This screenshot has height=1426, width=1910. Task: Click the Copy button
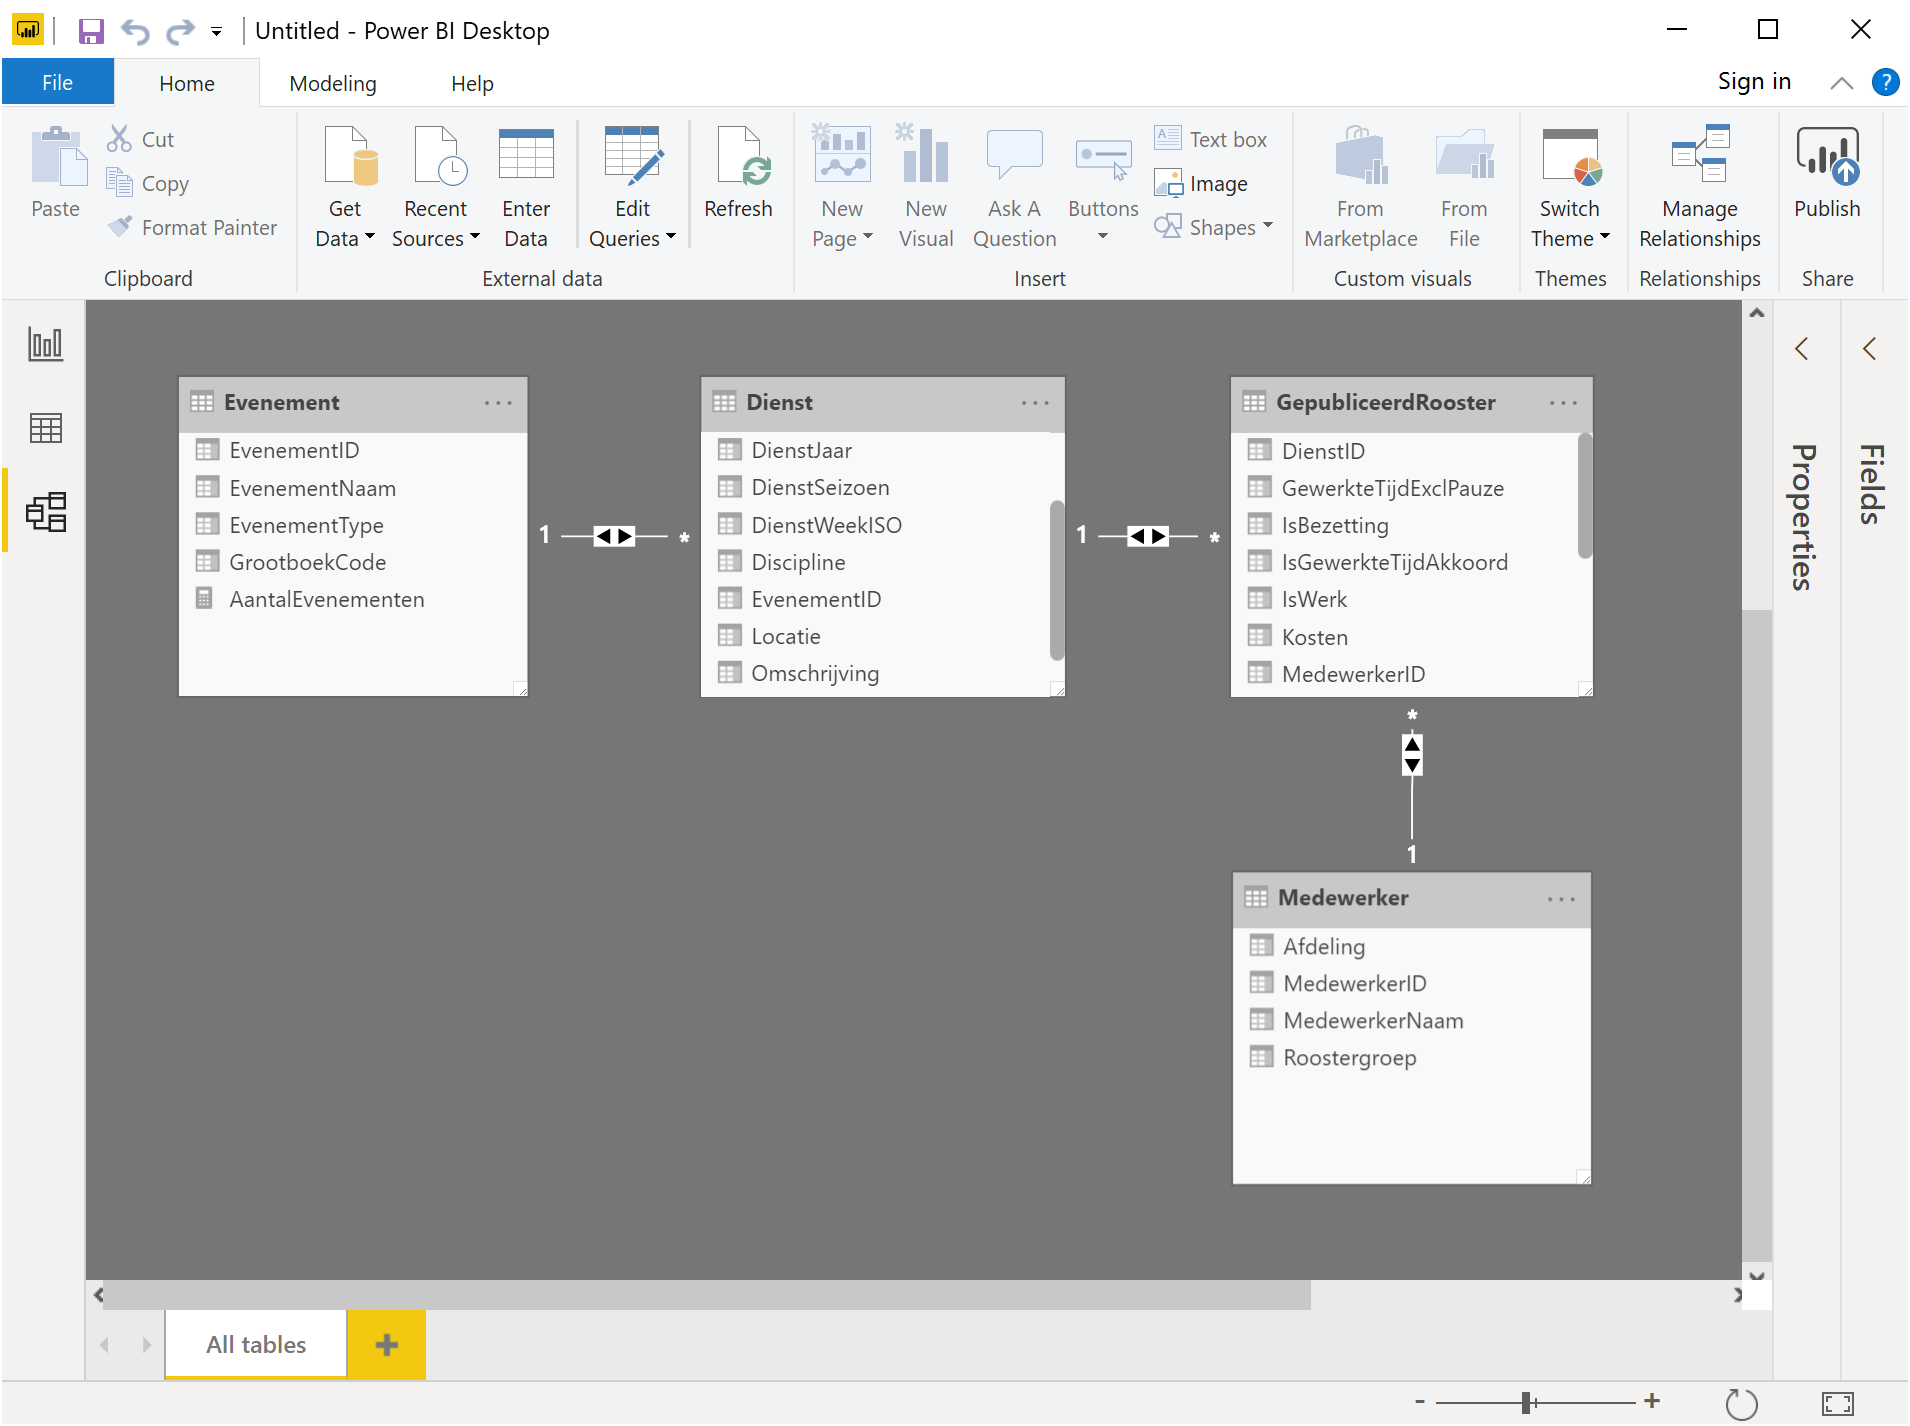148,183
